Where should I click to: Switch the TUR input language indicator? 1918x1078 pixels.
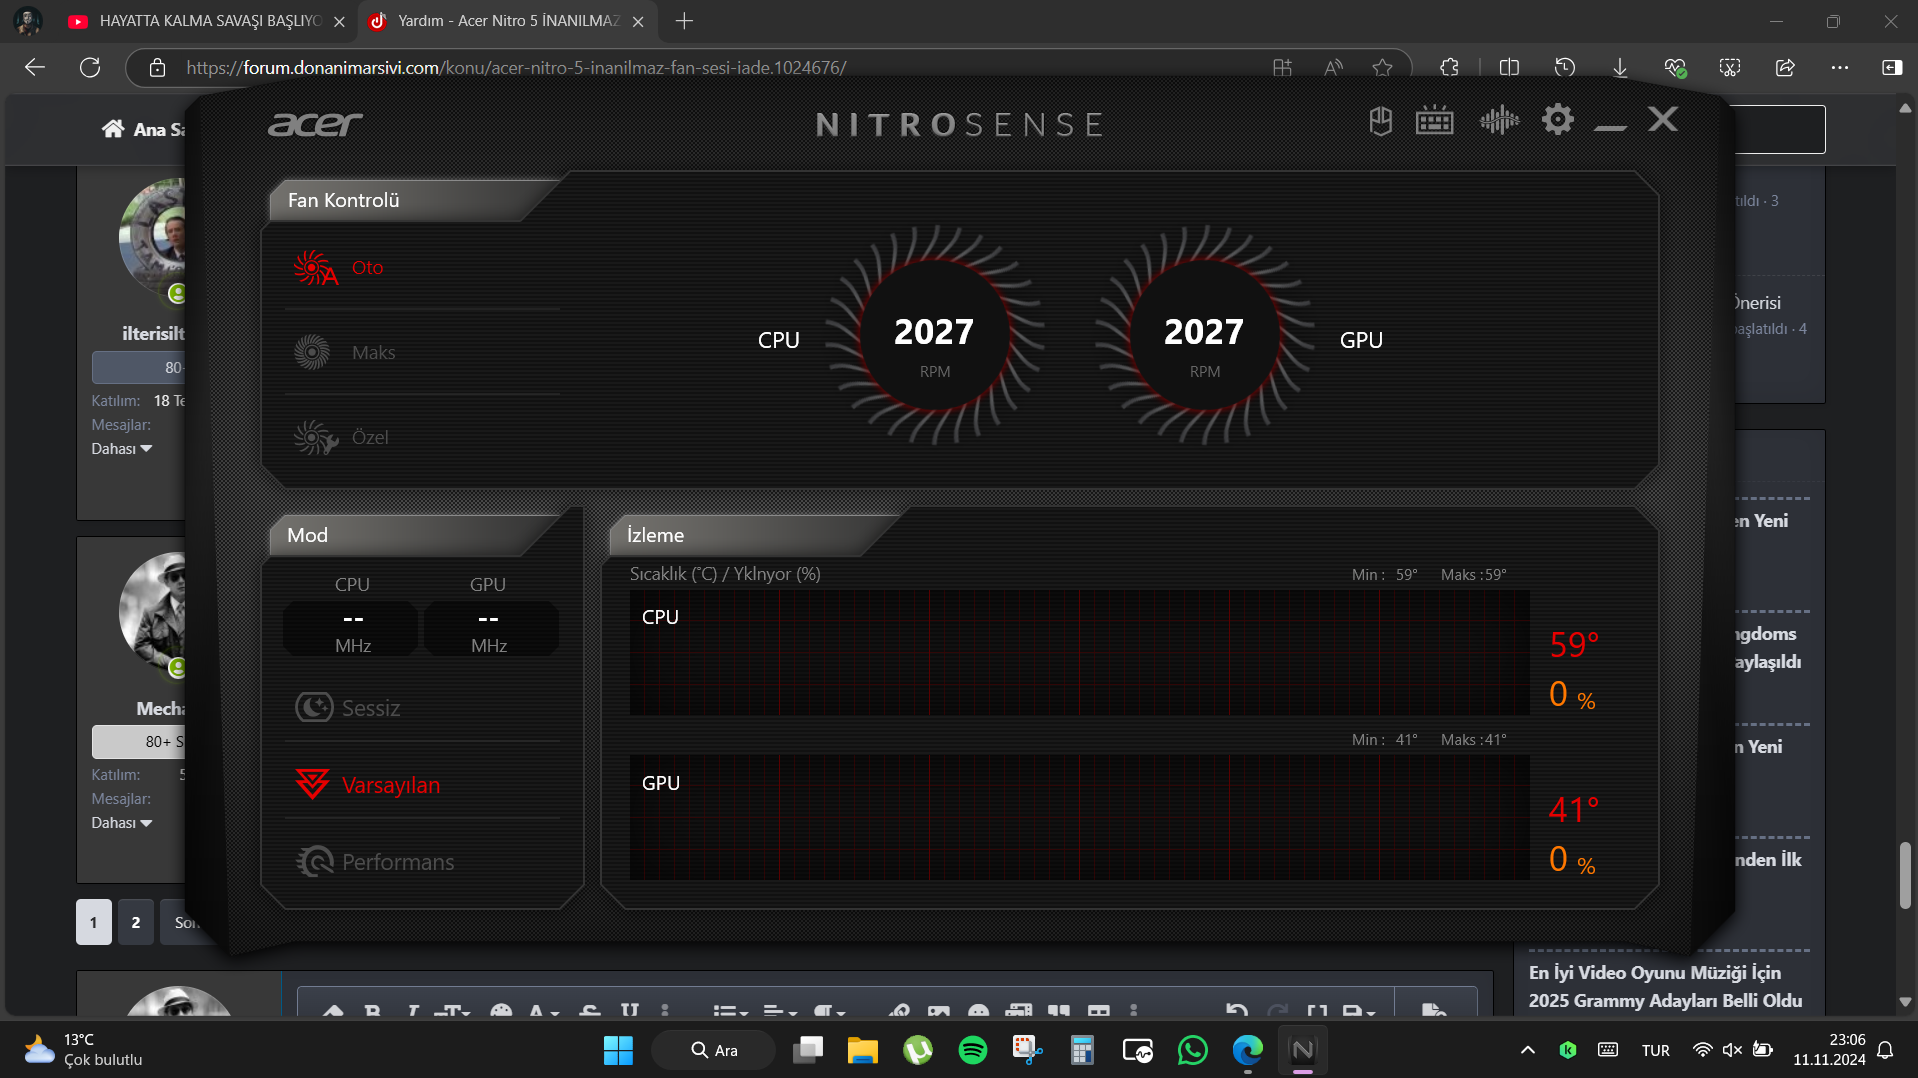click(1655, 1050)
